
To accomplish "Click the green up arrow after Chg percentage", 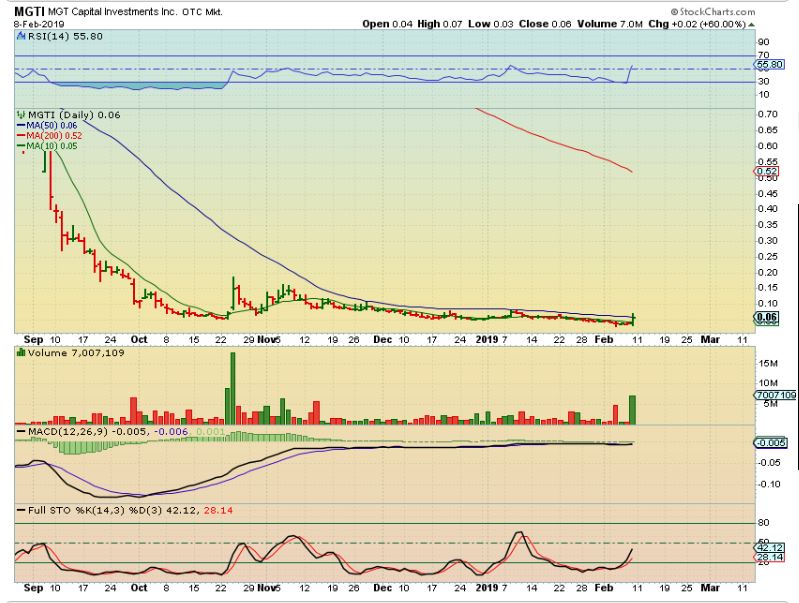I will click(751, 24).
